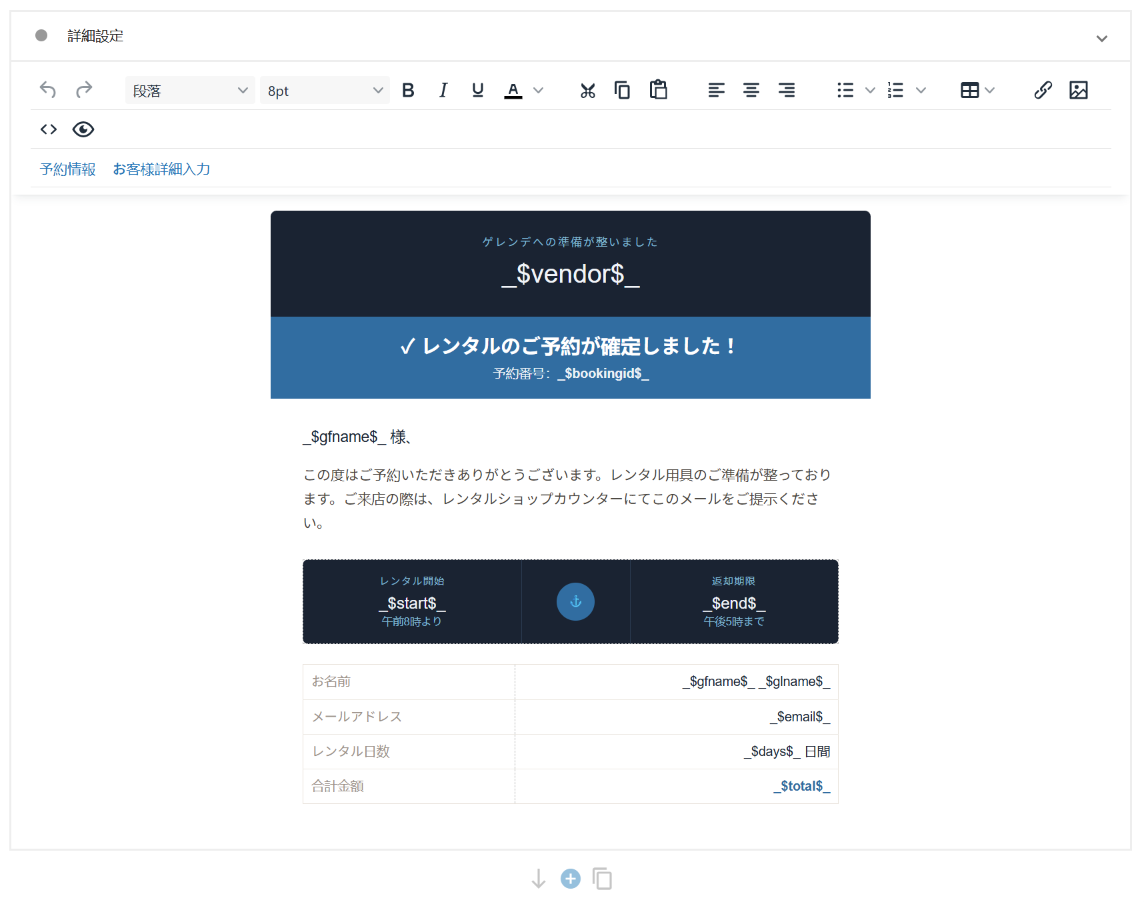Click the _$email$_ value cell

click(676, 717)
